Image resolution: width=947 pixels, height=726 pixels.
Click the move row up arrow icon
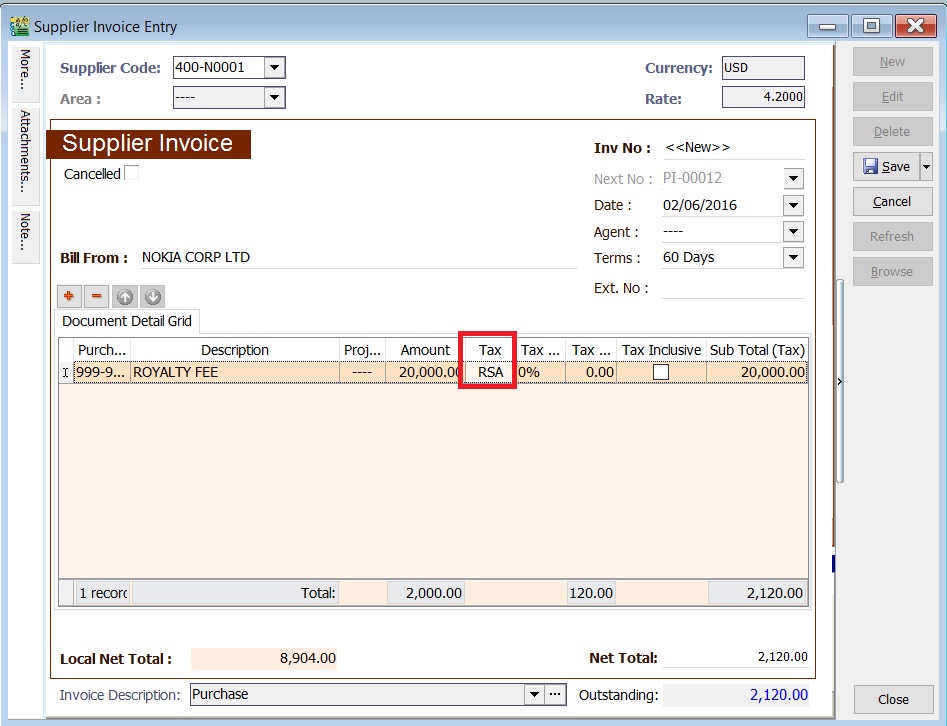point(125,296)
